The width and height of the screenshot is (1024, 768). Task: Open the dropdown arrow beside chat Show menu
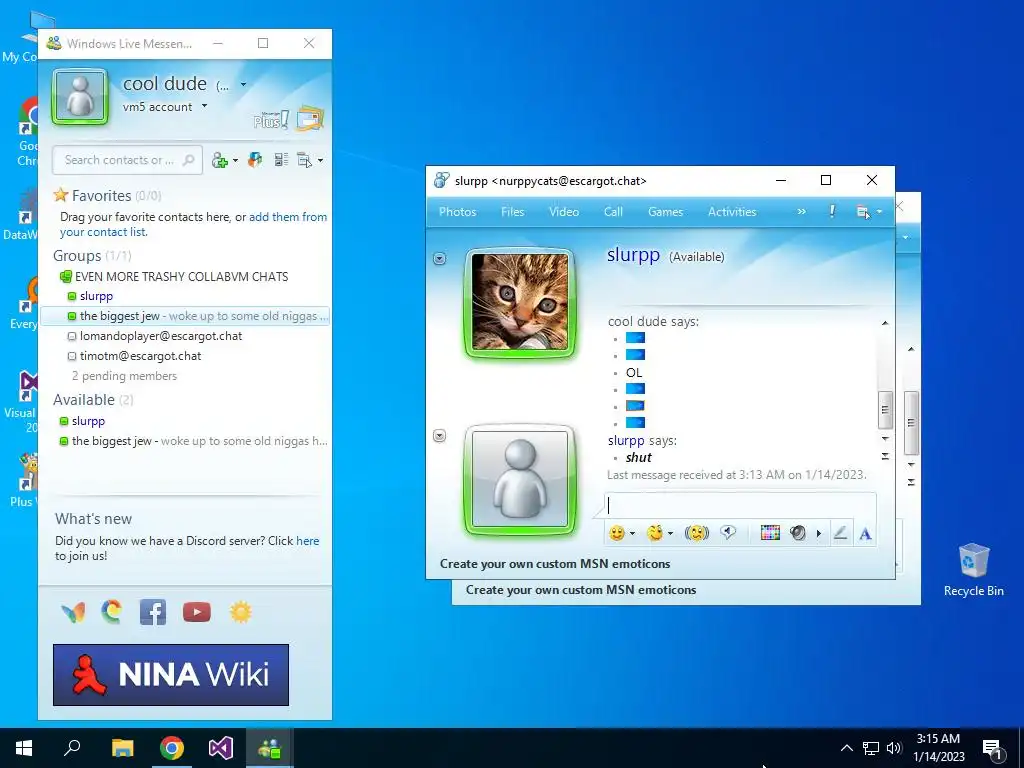coord(880,212)
